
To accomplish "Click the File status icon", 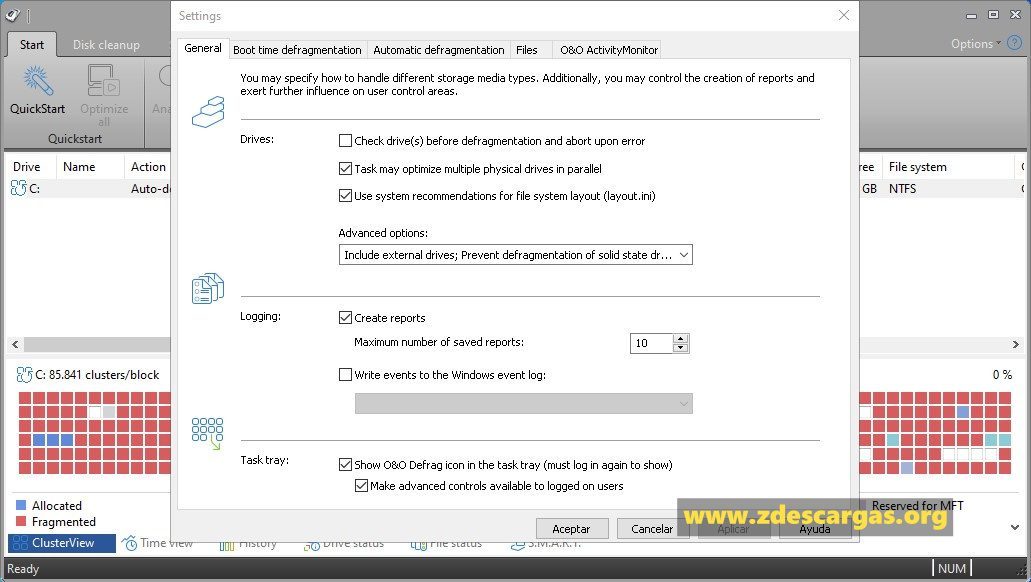I will pos(418,545).
